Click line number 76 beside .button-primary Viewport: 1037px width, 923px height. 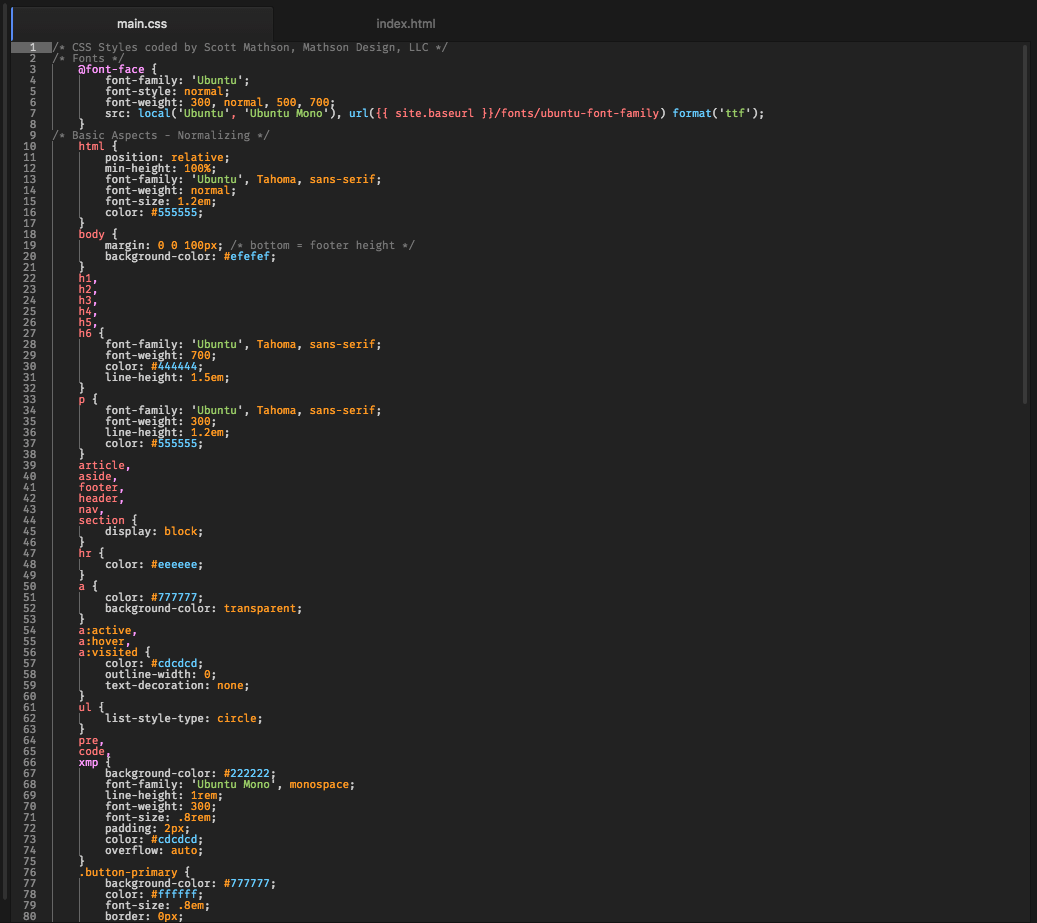click(x=30, y=873)
